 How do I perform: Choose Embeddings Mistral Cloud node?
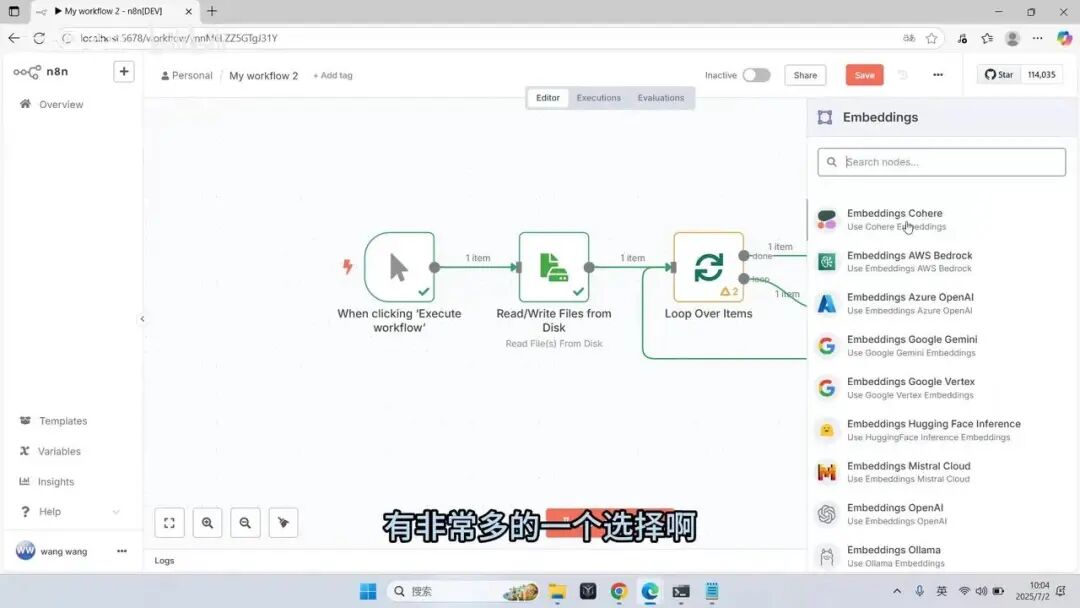click(942, 472)
